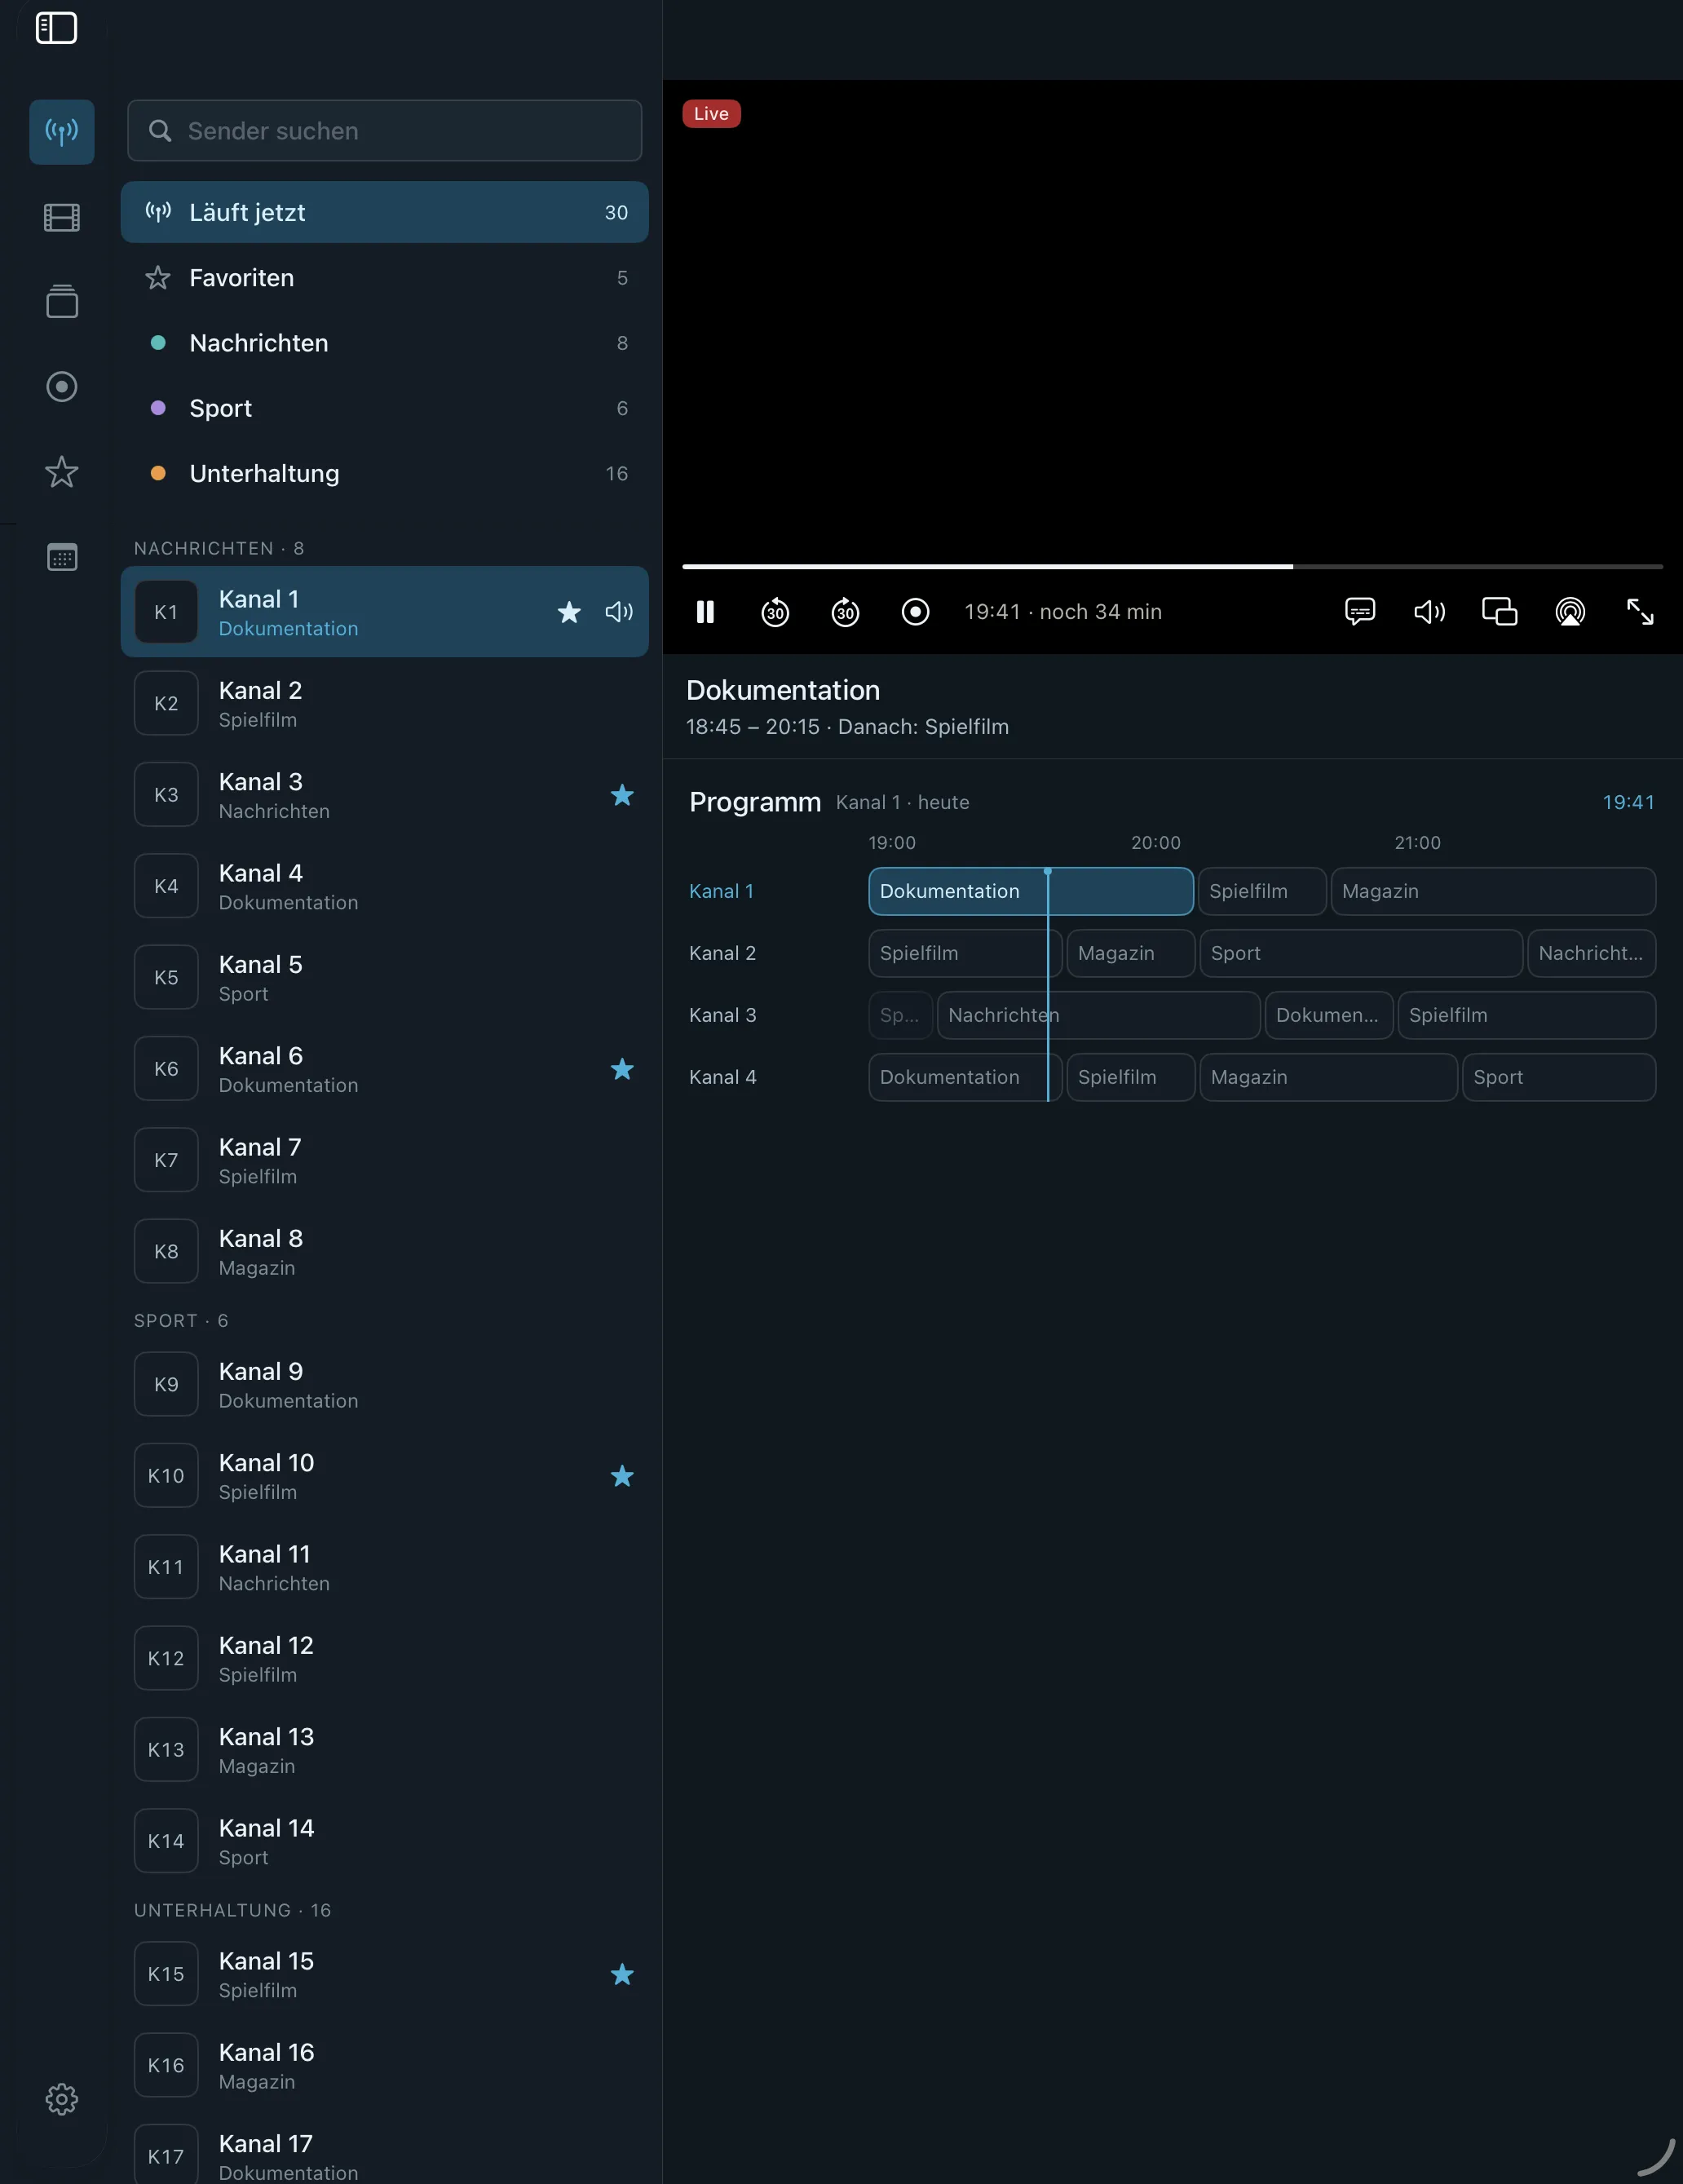
Task: Toggle favorite star on Kanal 6
Action: pos(622,1069)
